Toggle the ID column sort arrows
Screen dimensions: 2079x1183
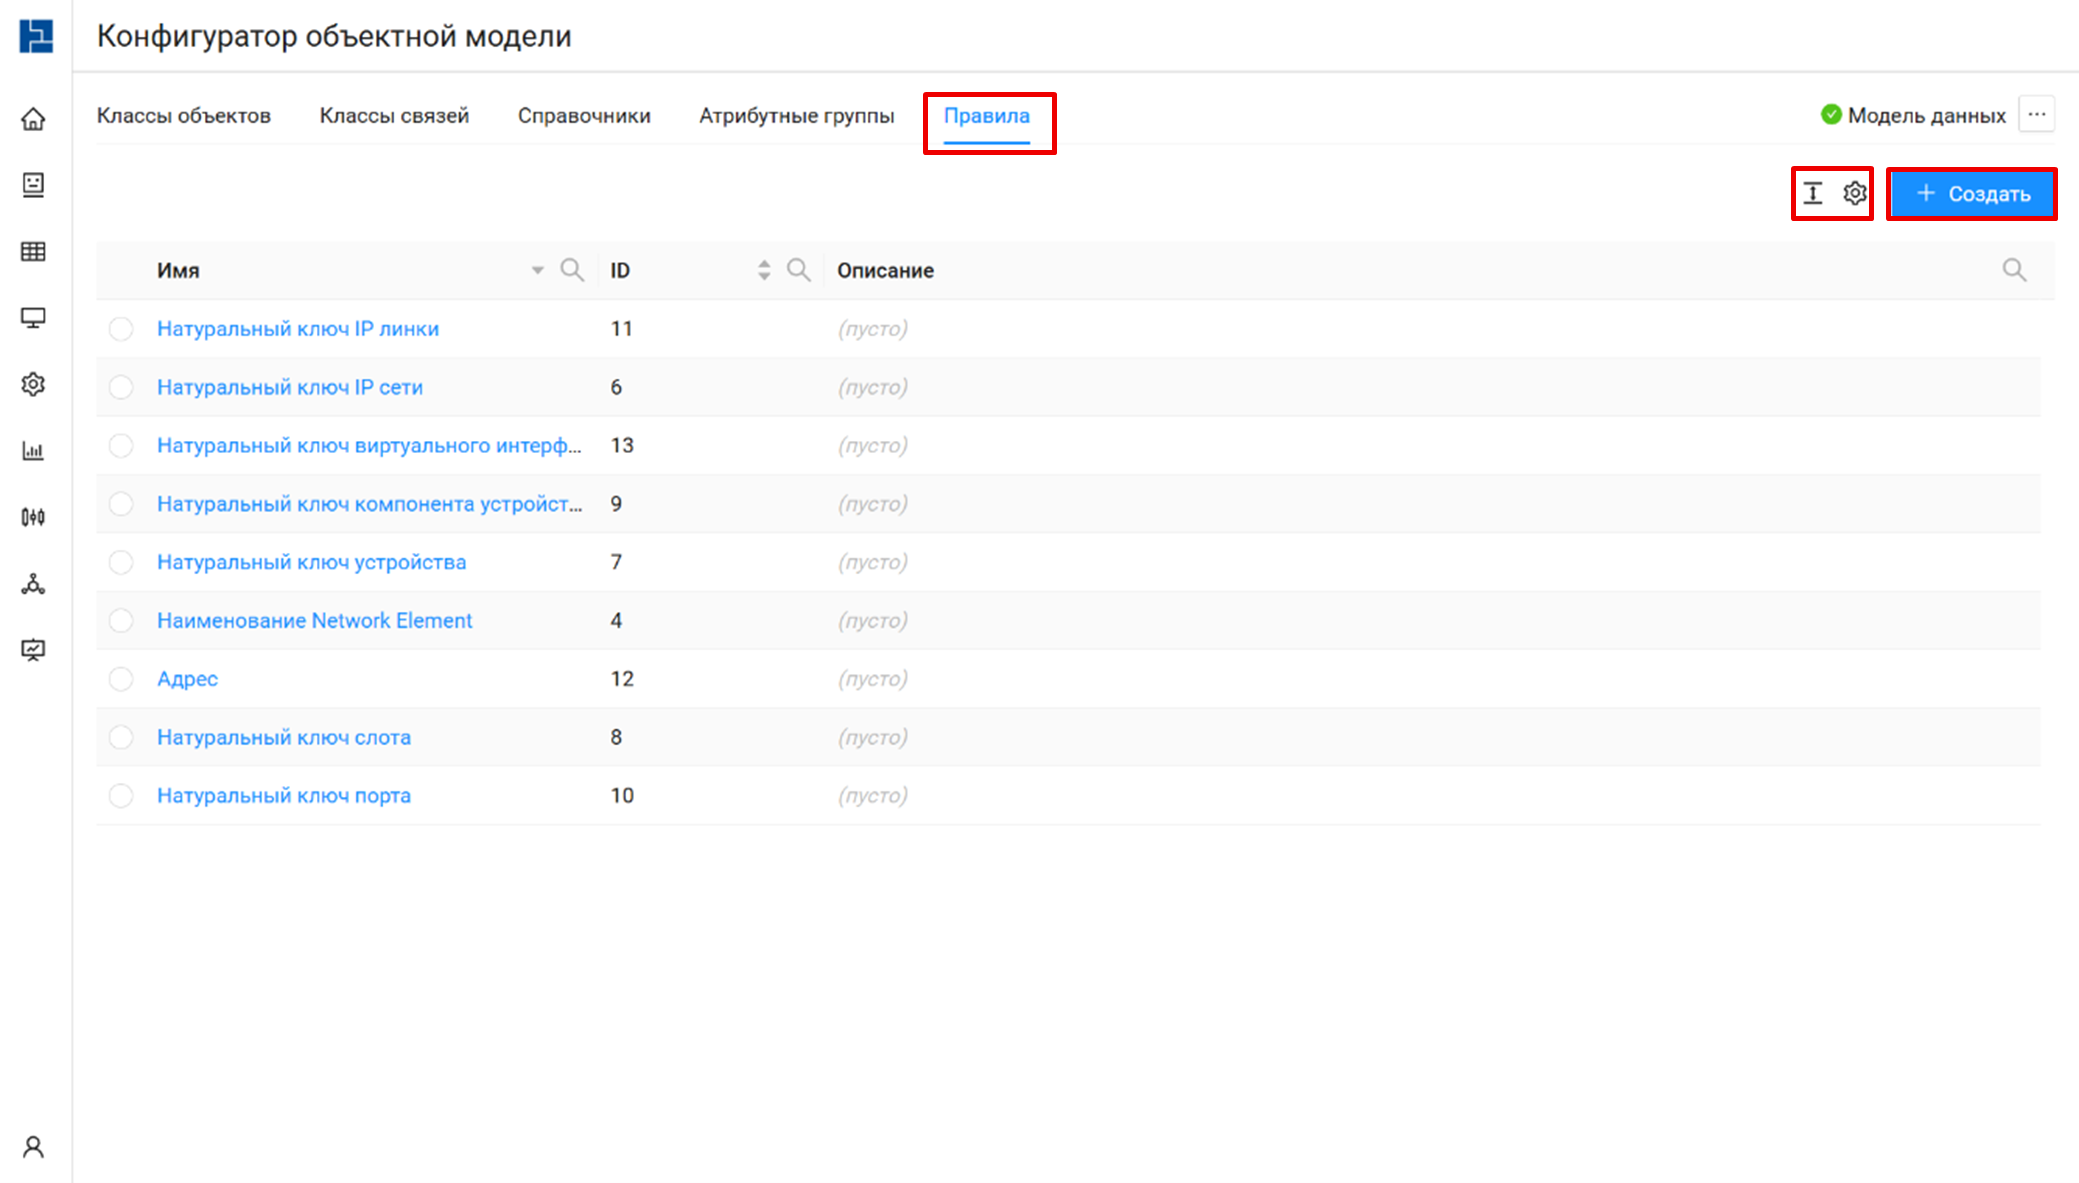[764, 270]
